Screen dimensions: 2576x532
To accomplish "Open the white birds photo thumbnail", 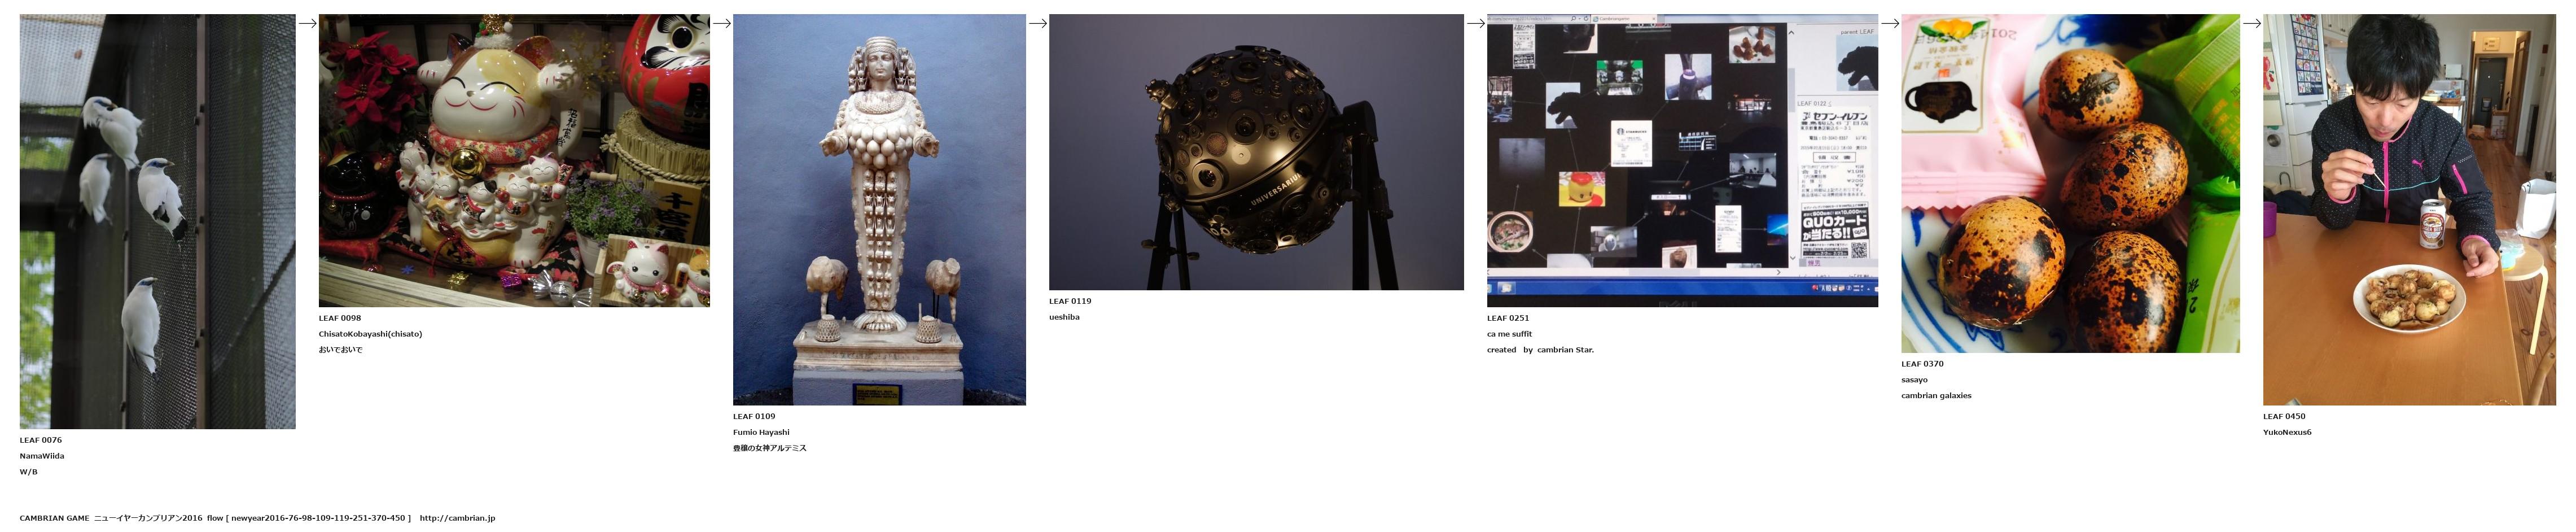I will coord(157,221).
